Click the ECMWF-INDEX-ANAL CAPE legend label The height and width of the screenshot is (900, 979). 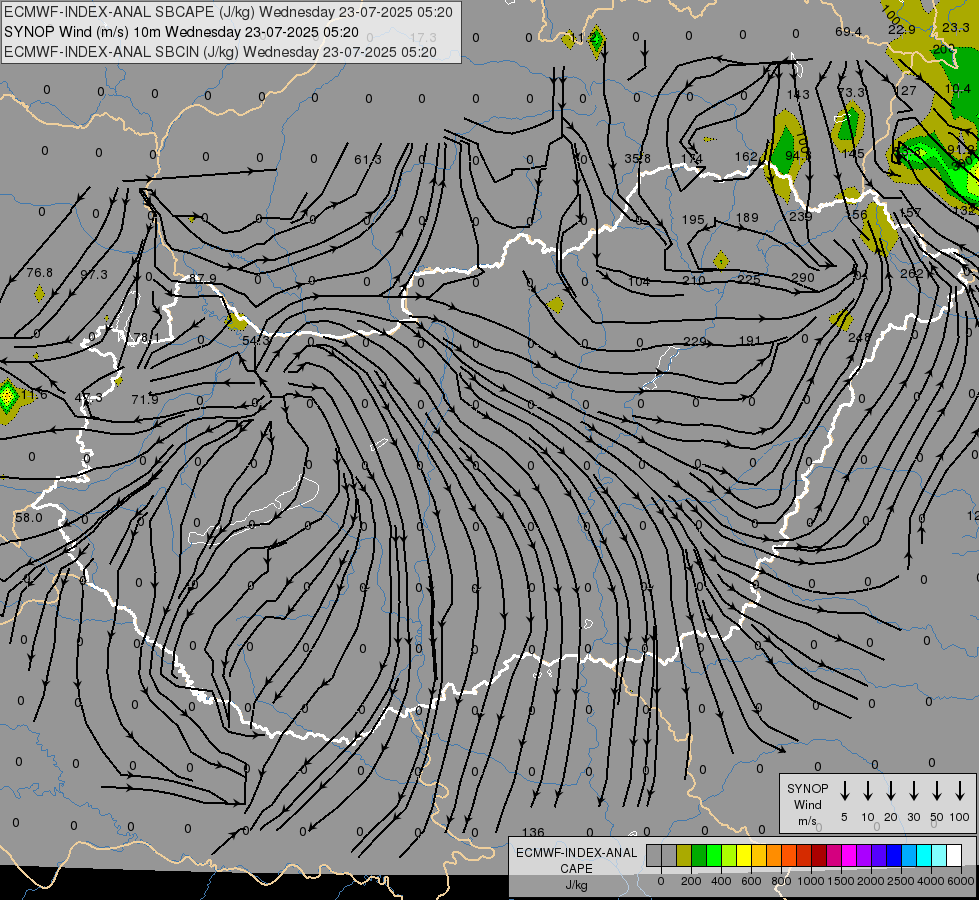(576, 860)
